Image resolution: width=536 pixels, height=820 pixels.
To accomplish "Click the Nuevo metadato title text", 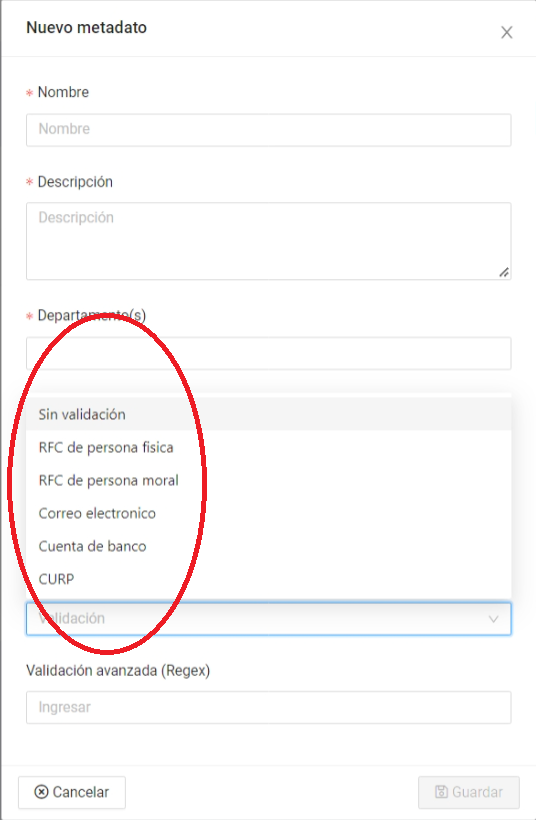I will pos(86,28).
